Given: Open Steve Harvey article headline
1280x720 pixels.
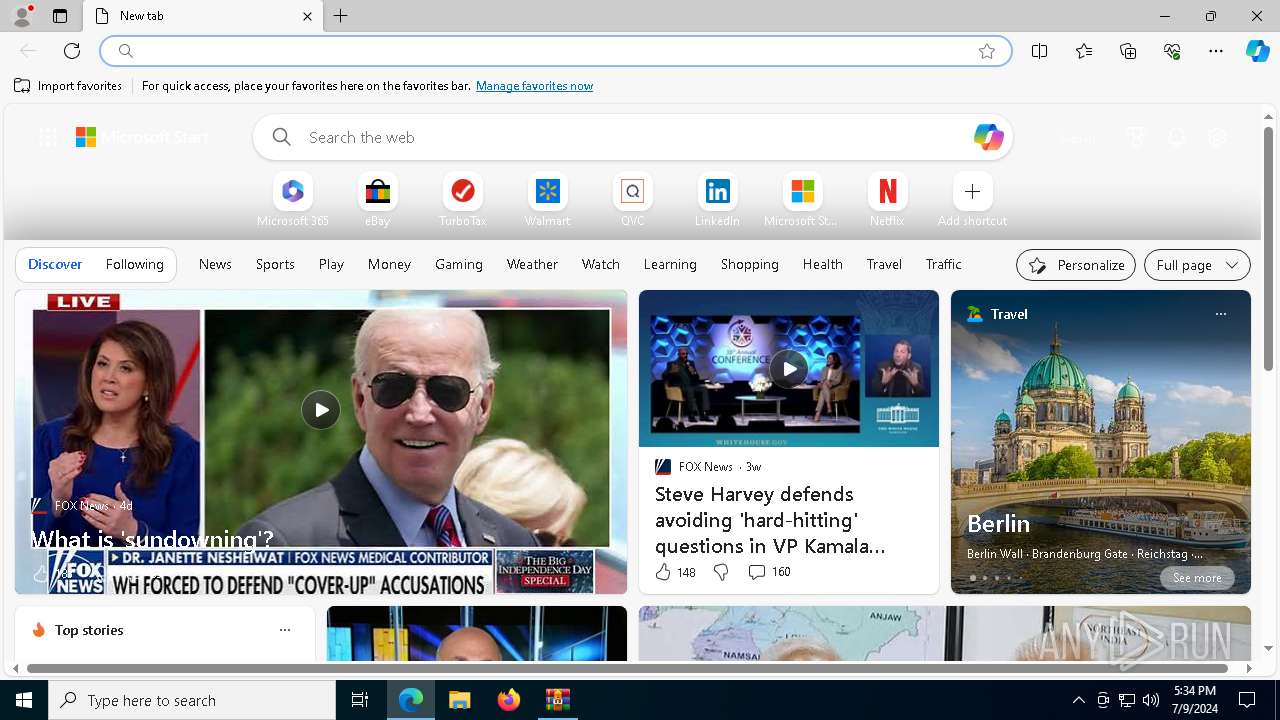Looking at the screenshot, I should [770, 520].
